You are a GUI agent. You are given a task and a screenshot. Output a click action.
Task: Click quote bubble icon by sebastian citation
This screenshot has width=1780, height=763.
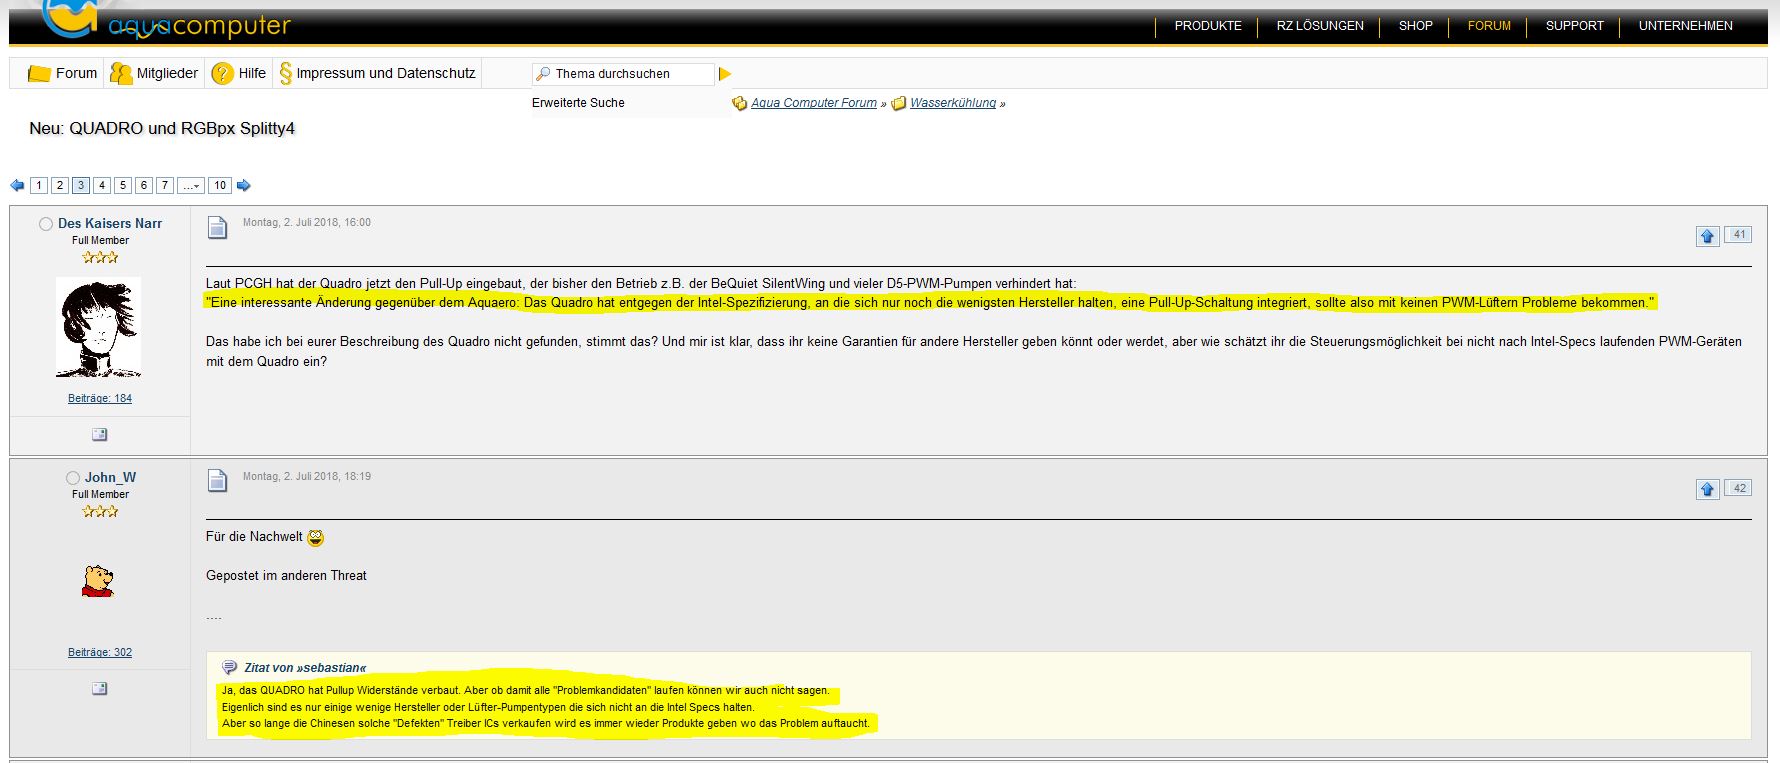(x=229, y=667)
